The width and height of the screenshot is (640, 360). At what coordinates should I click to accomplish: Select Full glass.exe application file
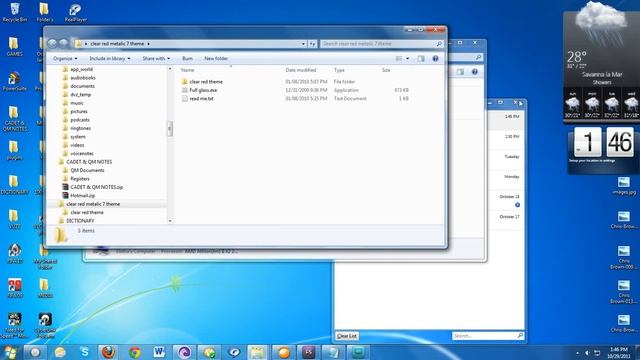(x=203, y=90)
